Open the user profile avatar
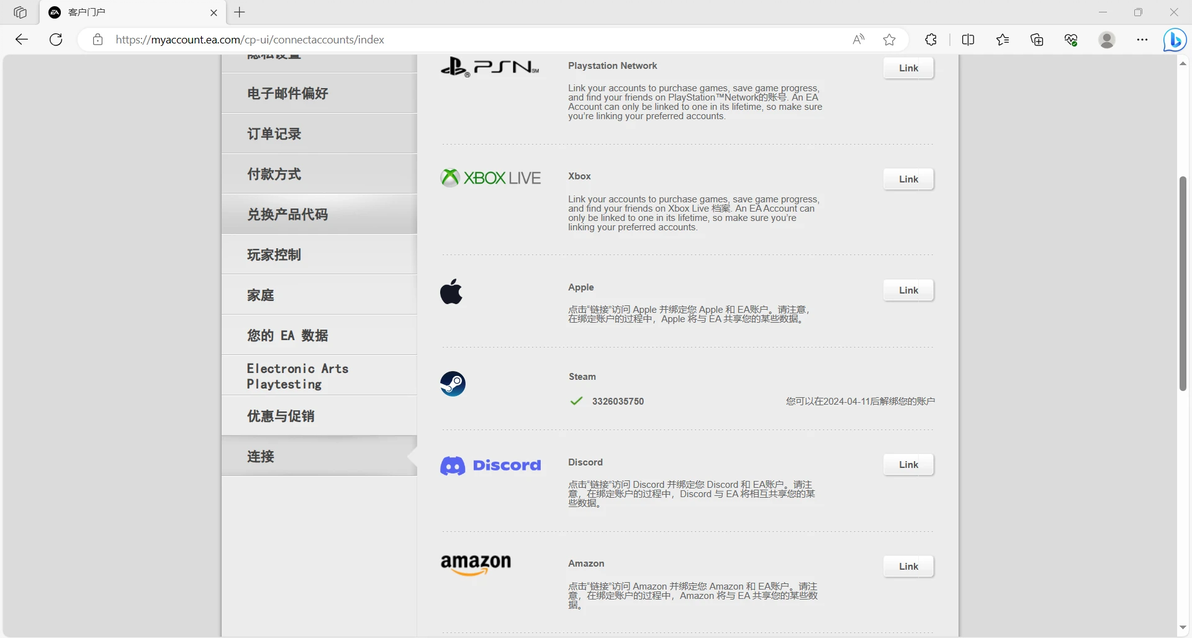 pyautogui.click(x=1107, y=40)
